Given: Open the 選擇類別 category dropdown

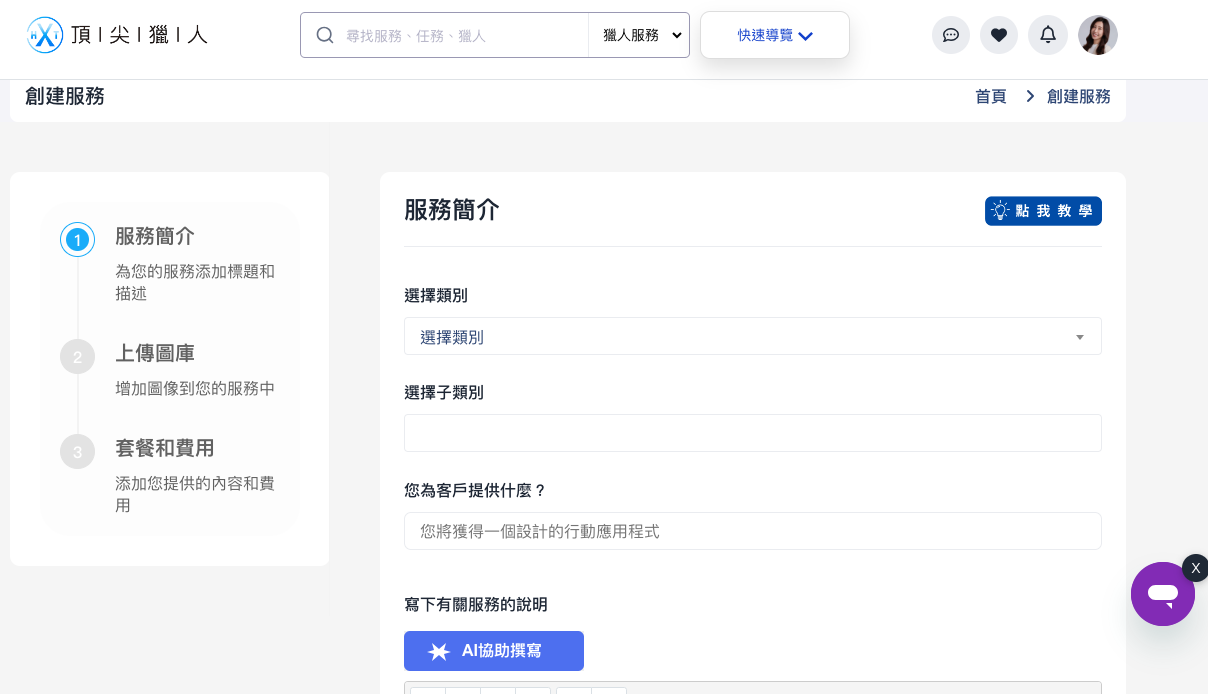Looking at the screenshot, I should (753, 336).
